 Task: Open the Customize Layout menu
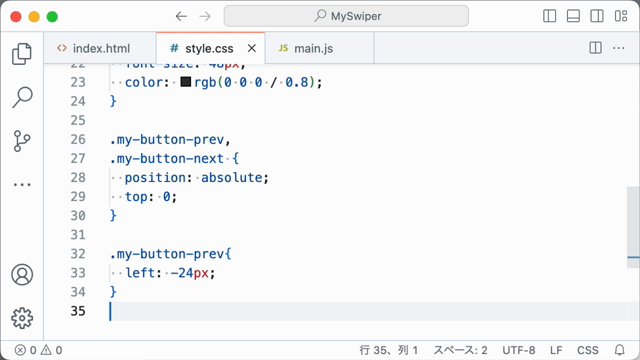point(621,16)
